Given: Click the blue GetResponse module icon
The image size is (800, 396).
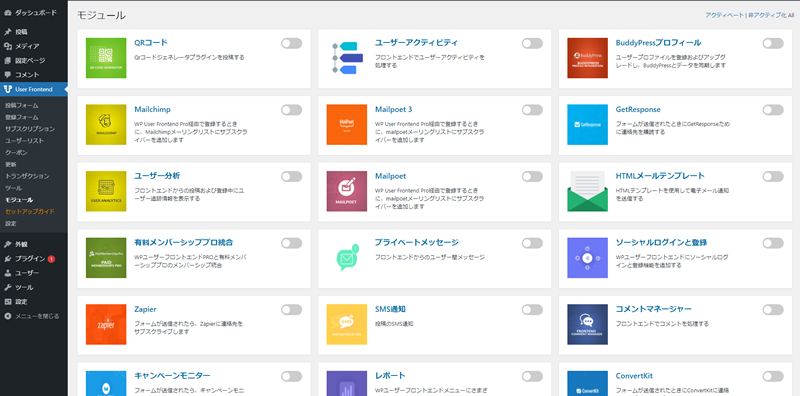Looking at the screenshot, I should tap(587, 125).
